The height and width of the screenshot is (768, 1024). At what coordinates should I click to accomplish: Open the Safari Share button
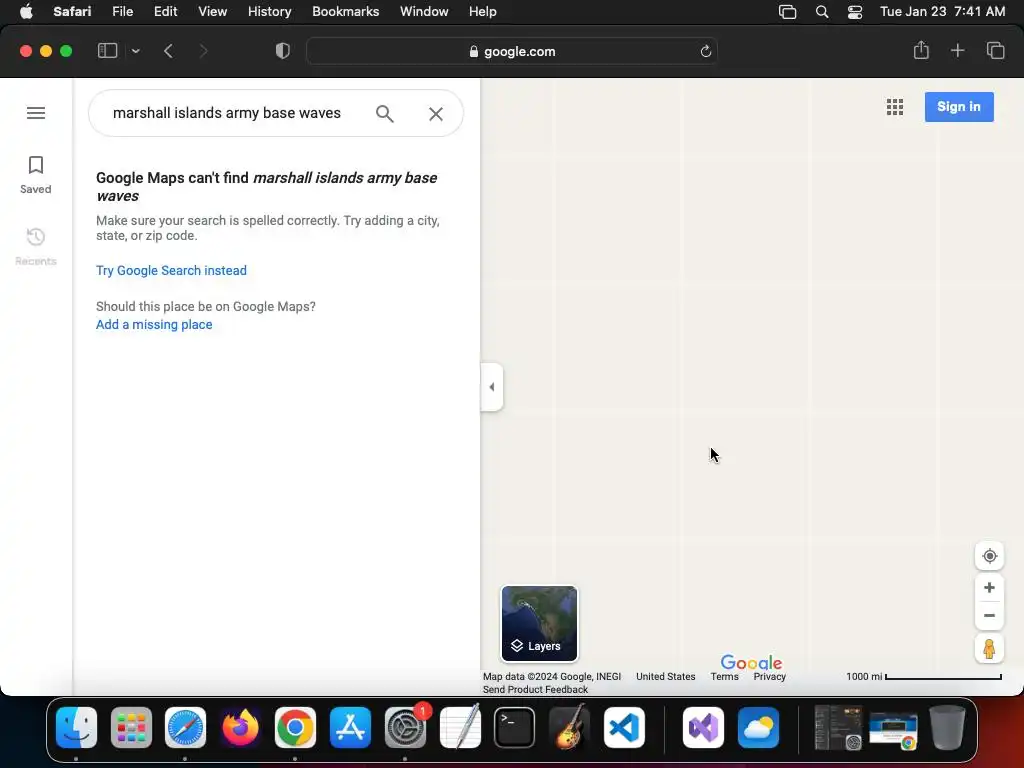point(921,50)
